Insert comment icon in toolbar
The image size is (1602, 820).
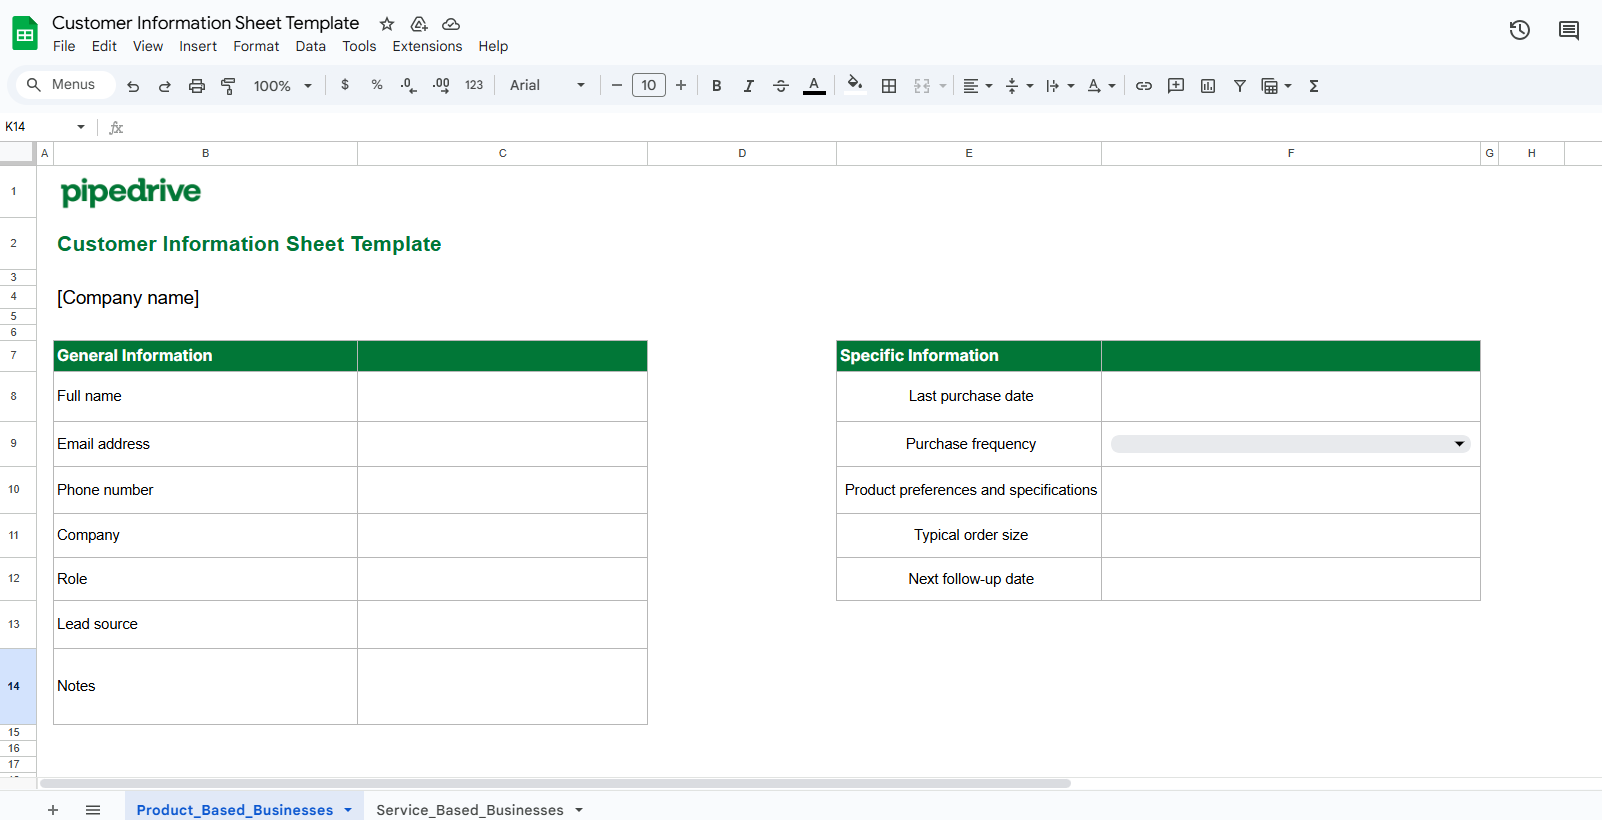tap(1176, 86)
